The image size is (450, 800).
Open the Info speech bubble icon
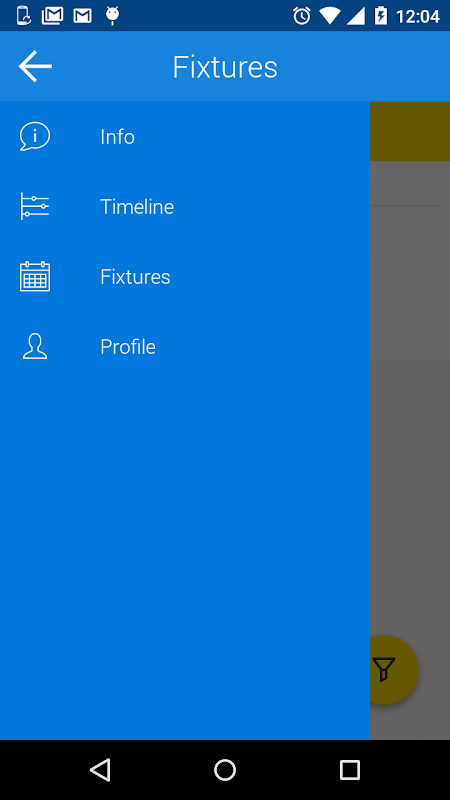pyautogui.click(x=35, y=137)
